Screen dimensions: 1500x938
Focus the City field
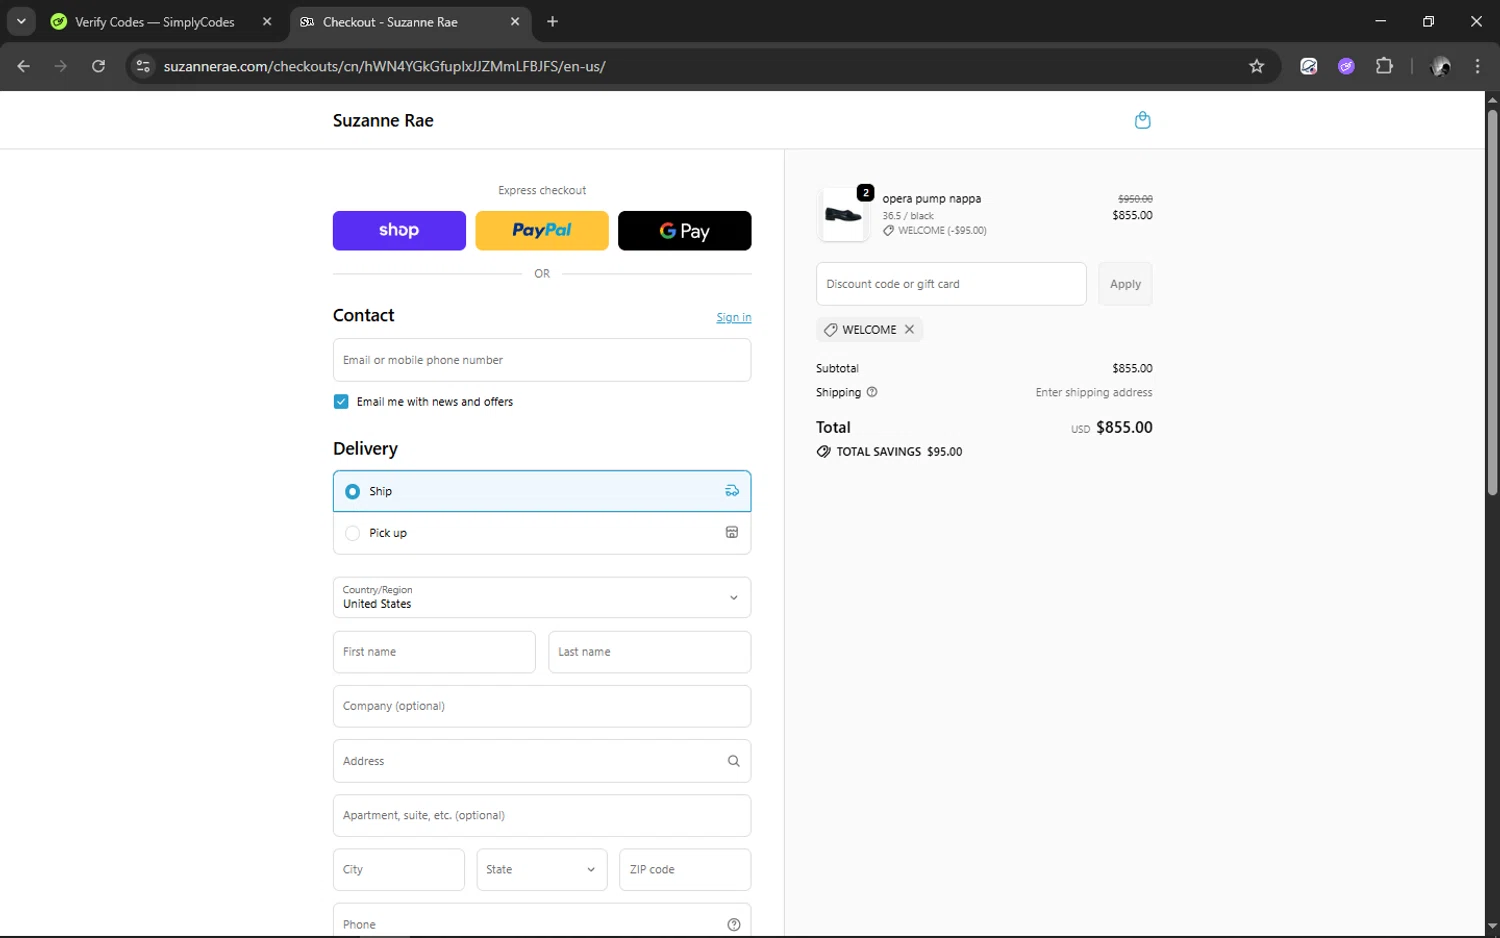pos(399,870)
